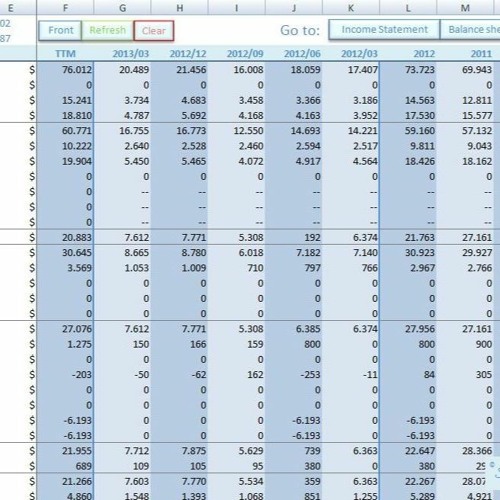The width and height of the screenshot is (500, 500).
Task: Select the cell with value 6.385
Action: [x=294, y=329]
